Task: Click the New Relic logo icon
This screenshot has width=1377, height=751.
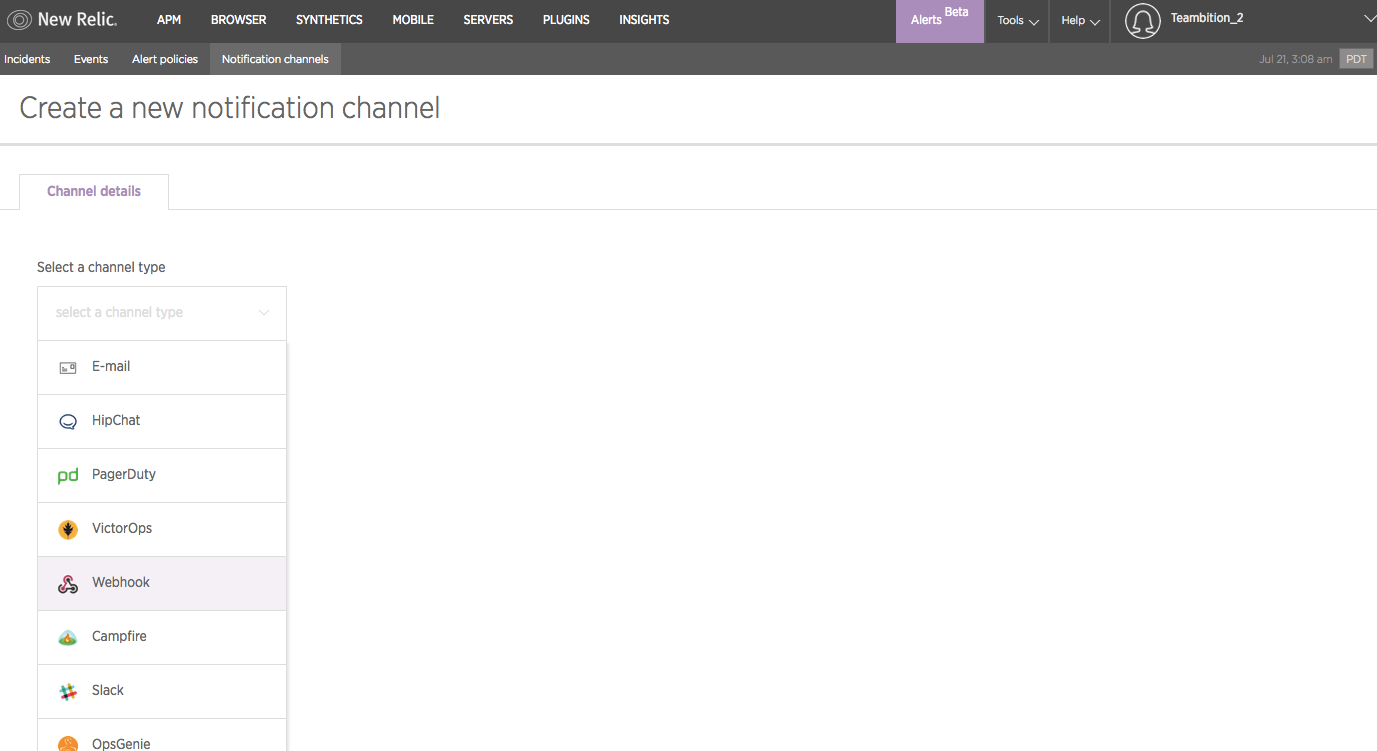Action: (x=19, y=20)
